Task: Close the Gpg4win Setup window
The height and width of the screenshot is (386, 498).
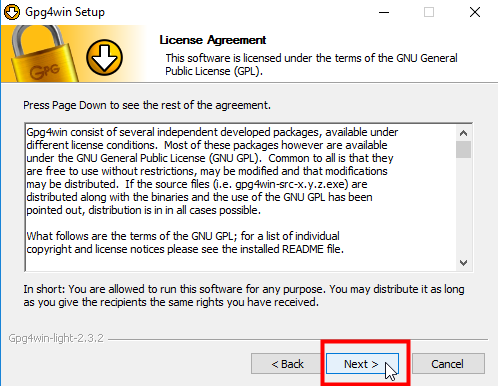Action: (475, 12)
